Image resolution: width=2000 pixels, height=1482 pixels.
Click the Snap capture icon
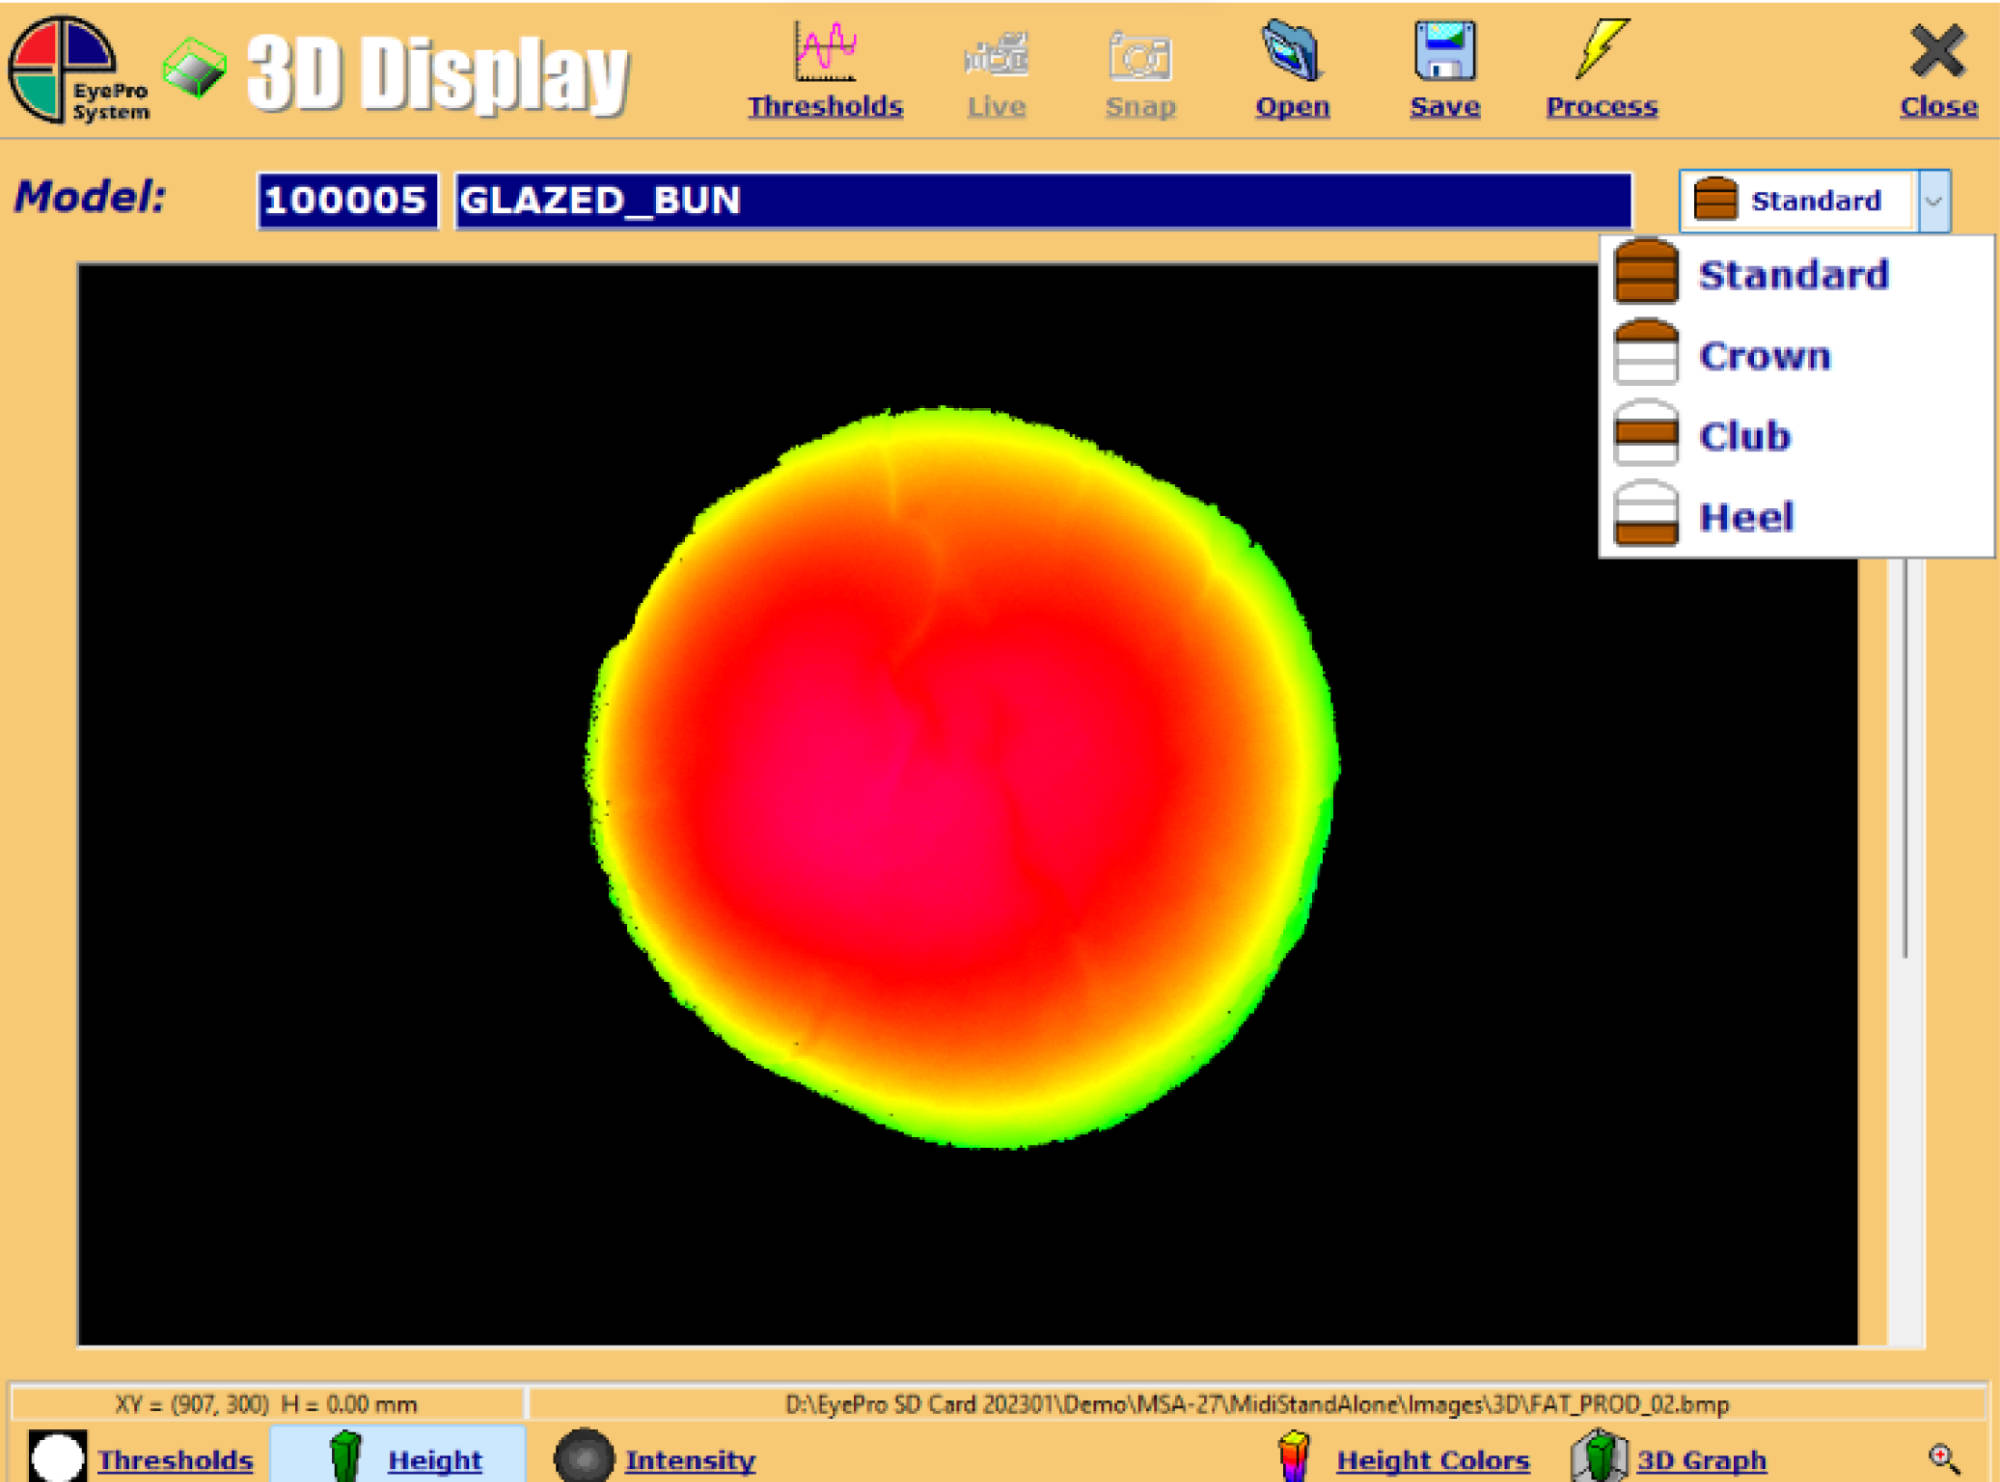(1140, 60)
